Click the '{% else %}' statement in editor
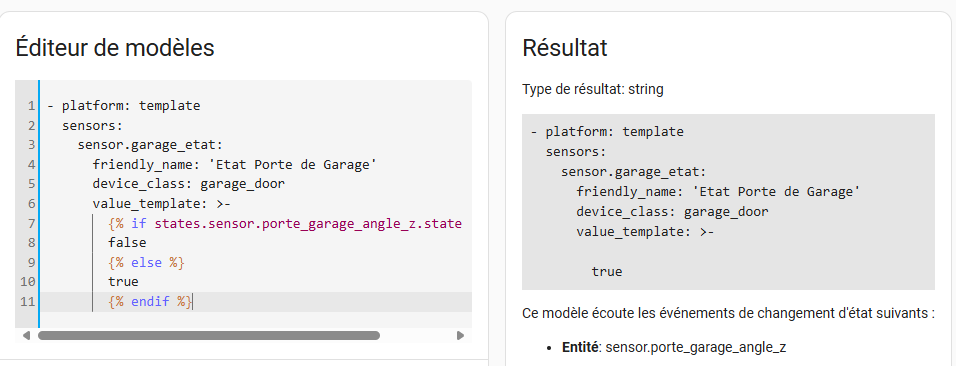This screenshot has width=956, height=366. [146, 262]
